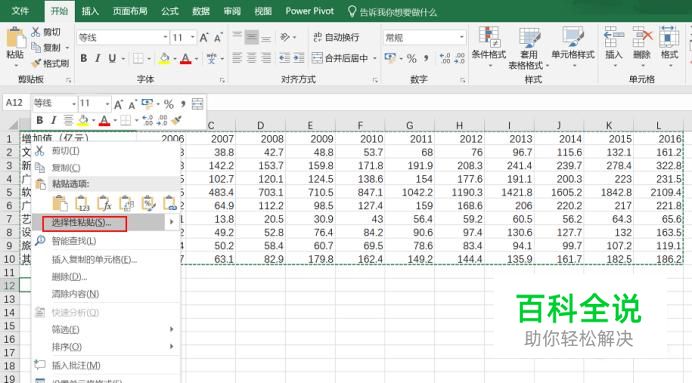
Task: Choose the first Paste option icon in context menu
Action: pyautogui.click(x=60, y=203)
